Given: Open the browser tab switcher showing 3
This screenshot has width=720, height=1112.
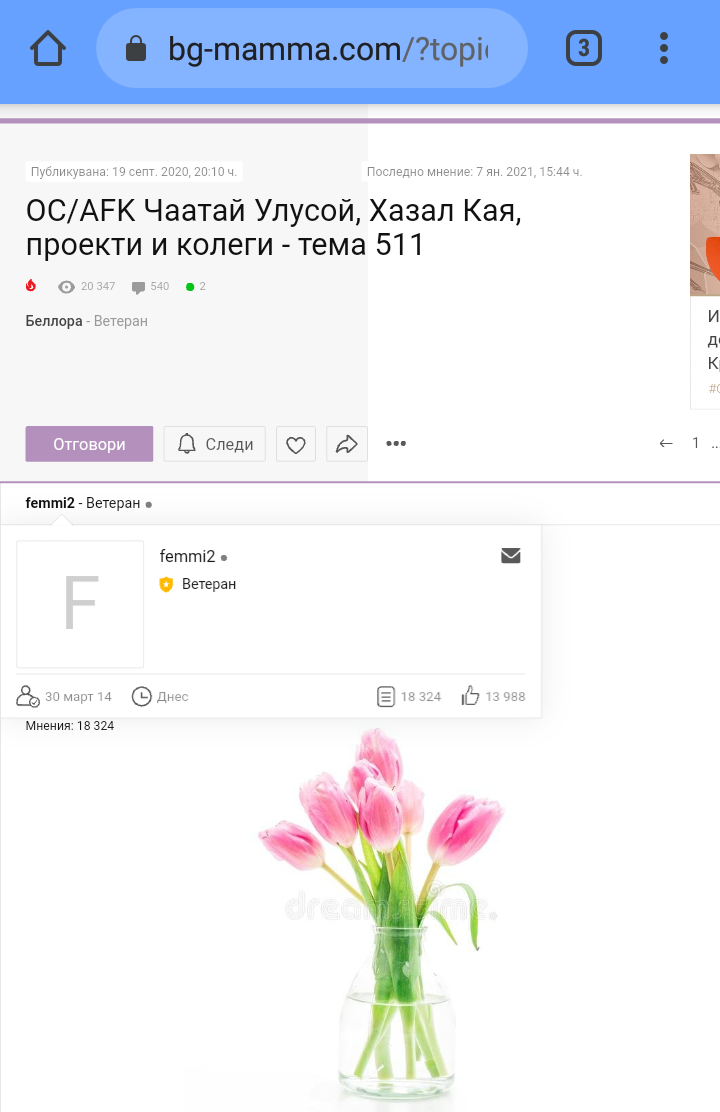Looking at the screenshot, I should pyautogui.click(x=584, y=48).
